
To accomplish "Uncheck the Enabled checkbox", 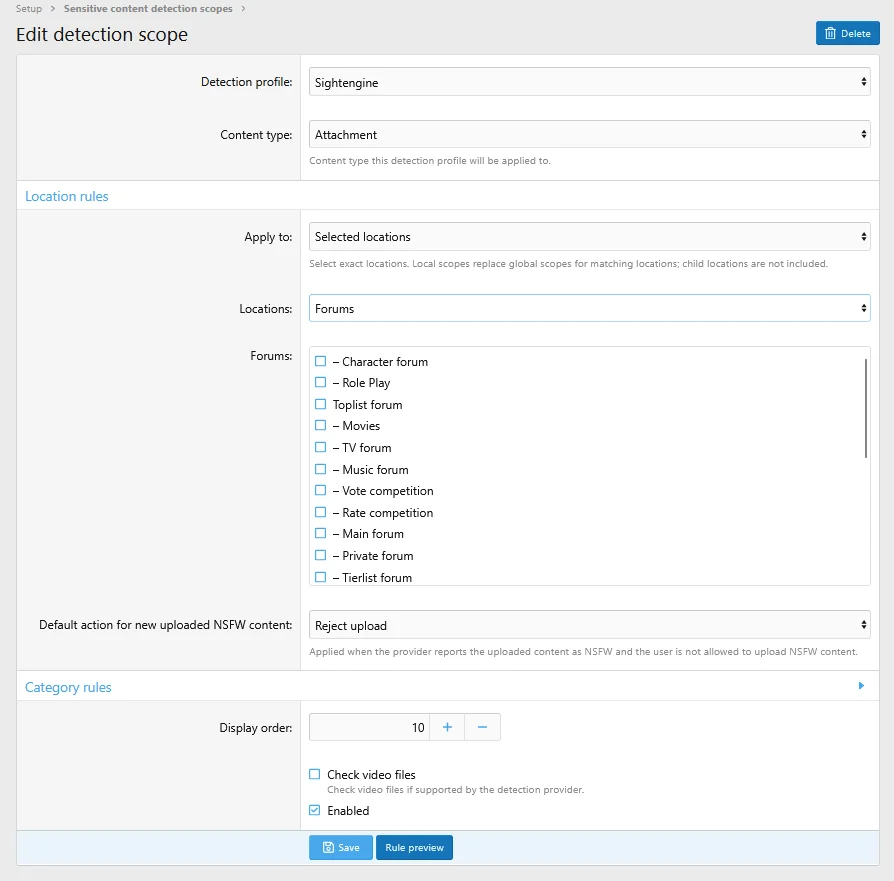I will [314, 810].
